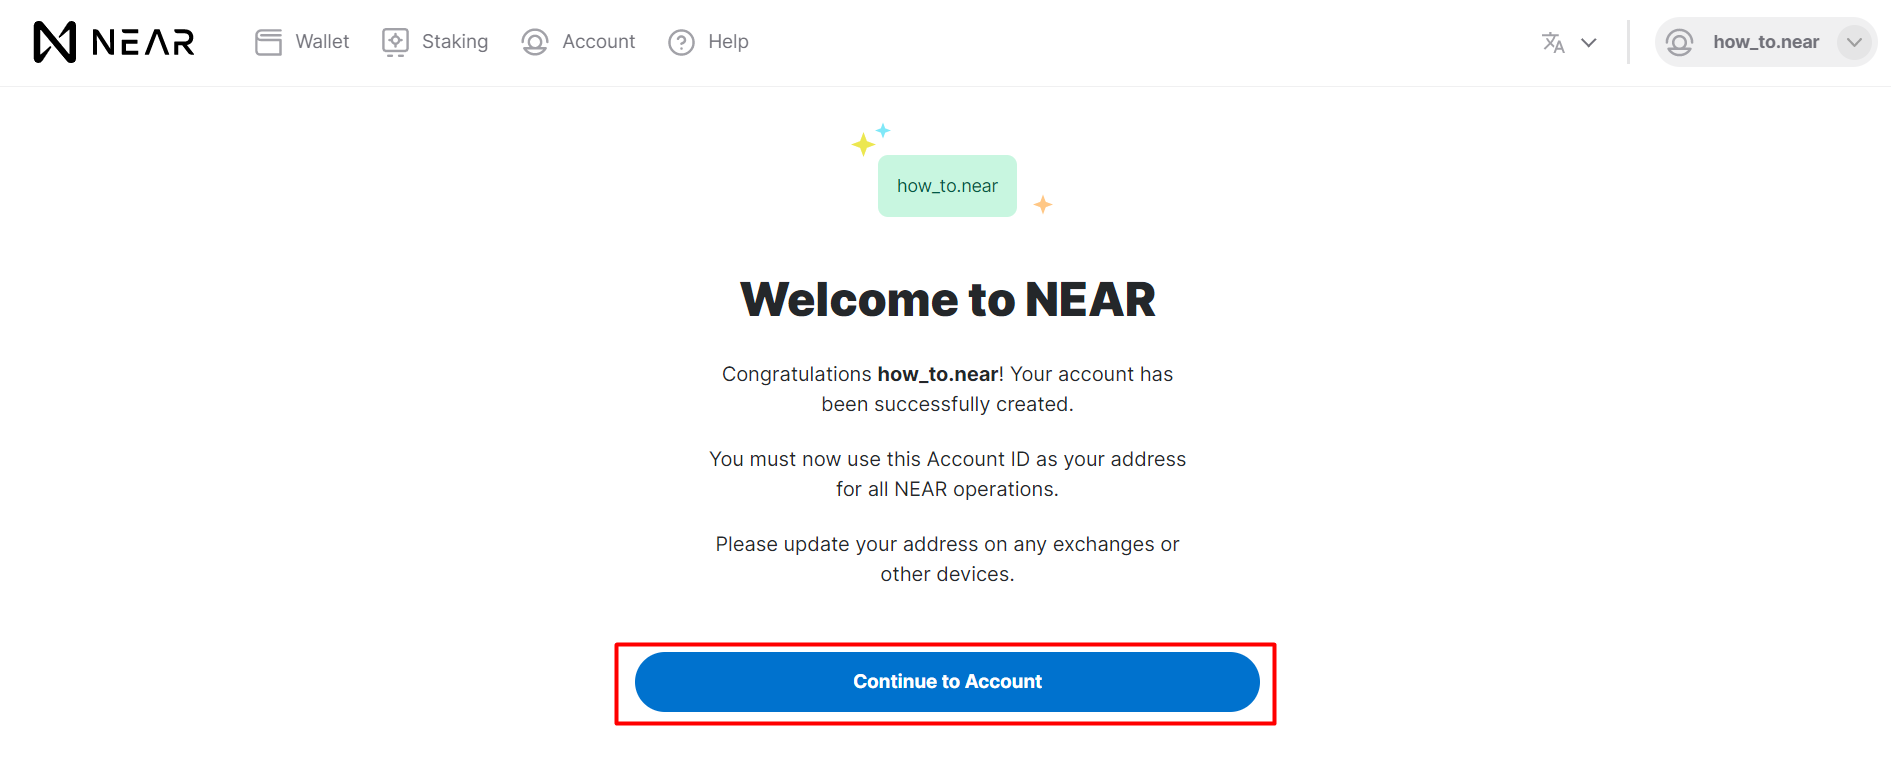Navigate to Staking from top menu
The width and height of the screenshot is (1891, 782).
click(455, 41)
